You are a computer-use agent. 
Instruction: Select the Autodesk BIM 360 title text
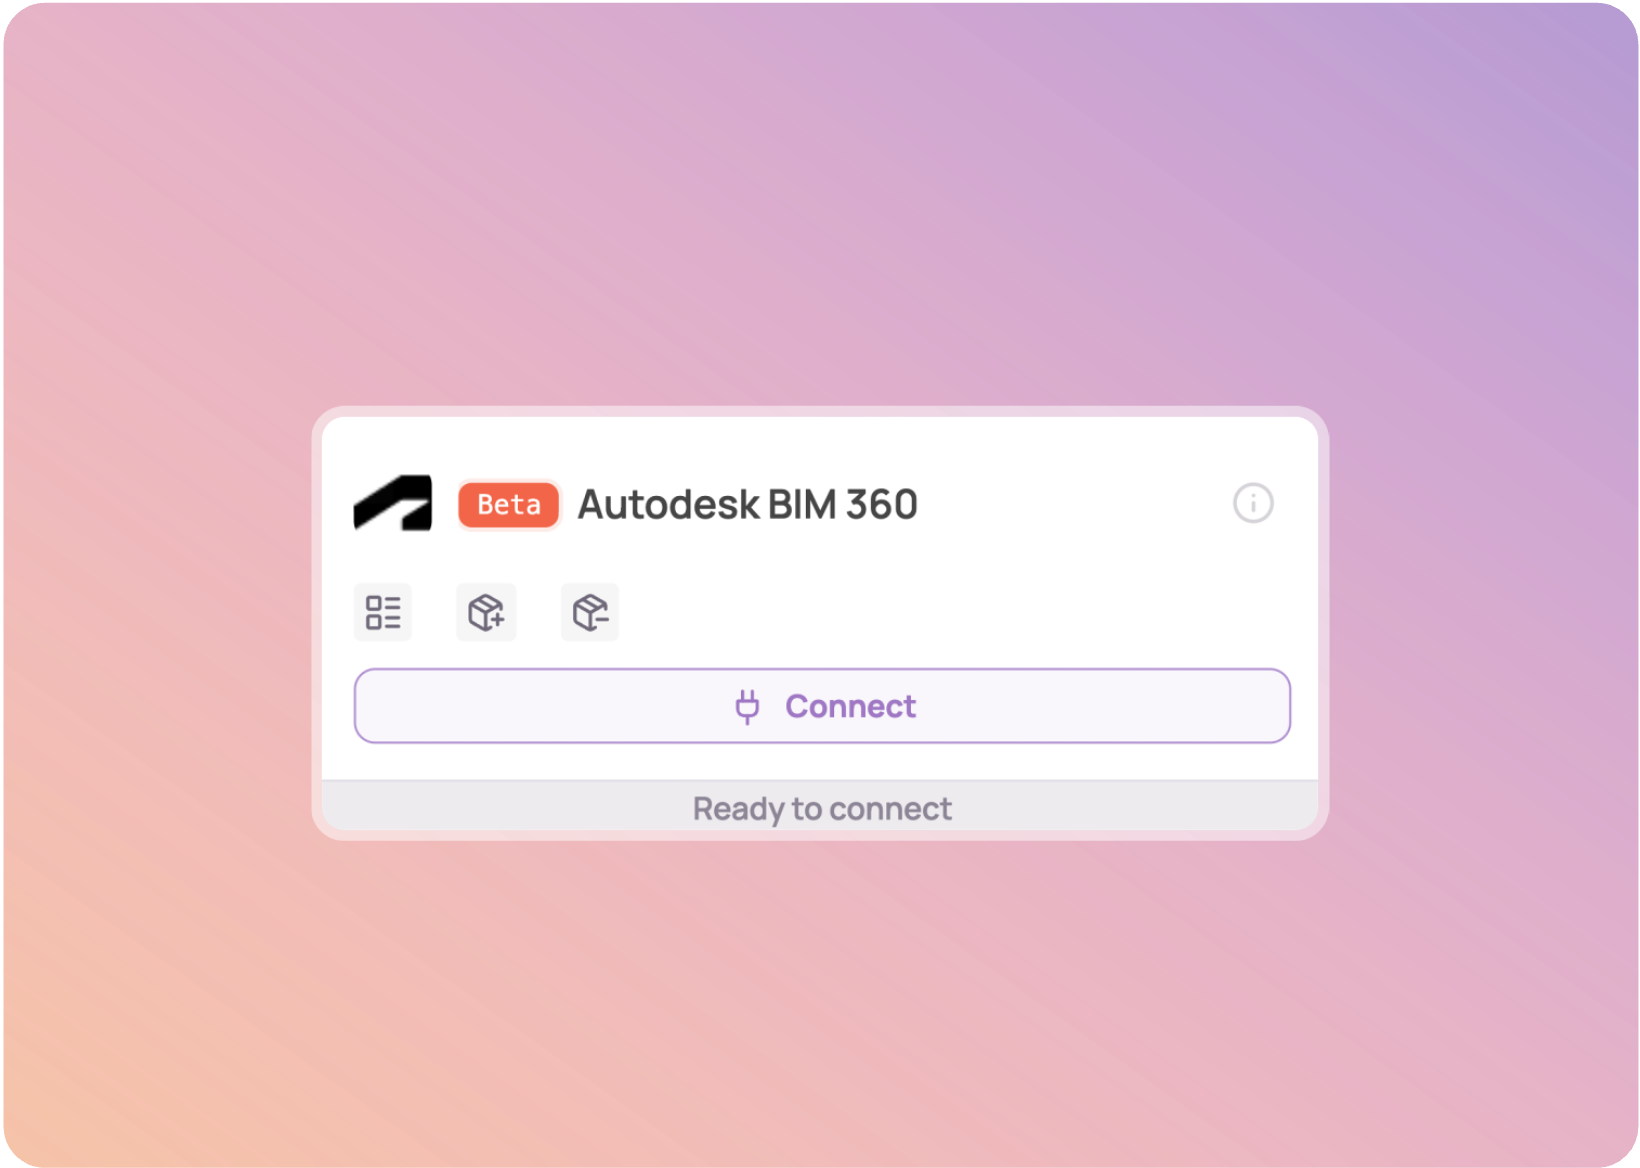point(748,504)
